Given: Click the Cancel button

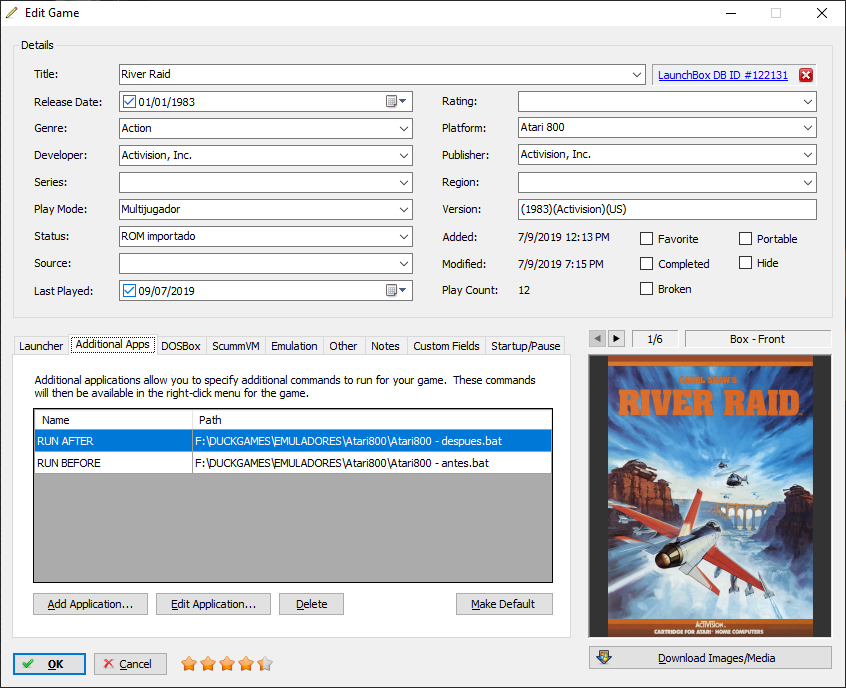Looking at the screenshot, I should click(130, 664).
